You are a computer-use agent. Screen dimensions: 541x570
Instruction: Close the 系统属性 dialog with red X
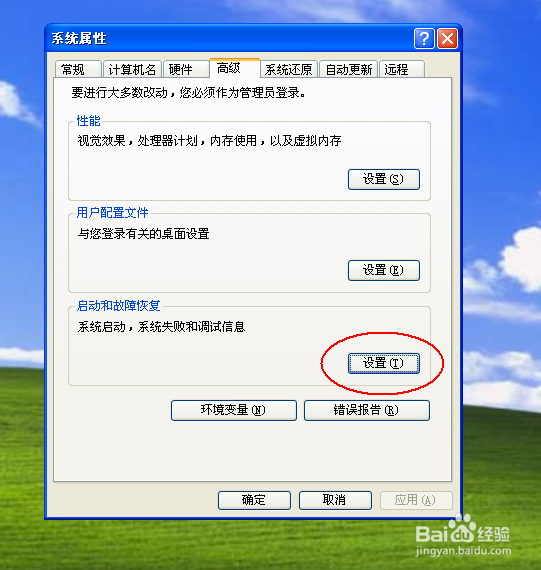447,39
